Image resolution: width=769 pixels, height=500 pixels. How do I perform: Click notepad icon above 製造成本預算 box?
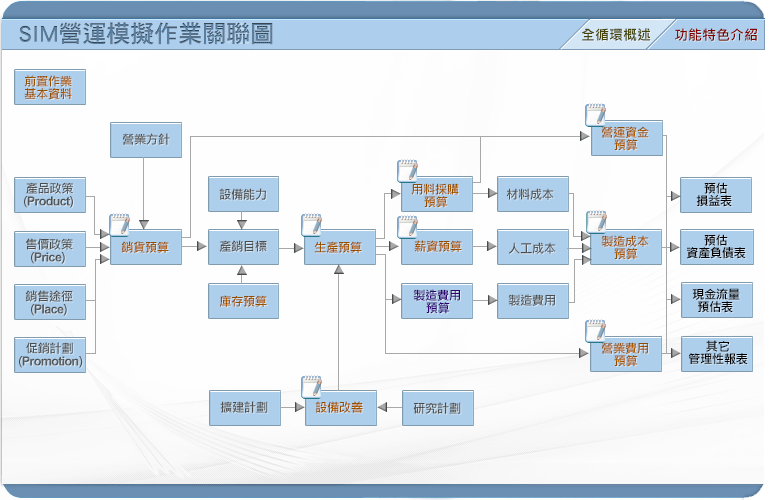(596, 222)
